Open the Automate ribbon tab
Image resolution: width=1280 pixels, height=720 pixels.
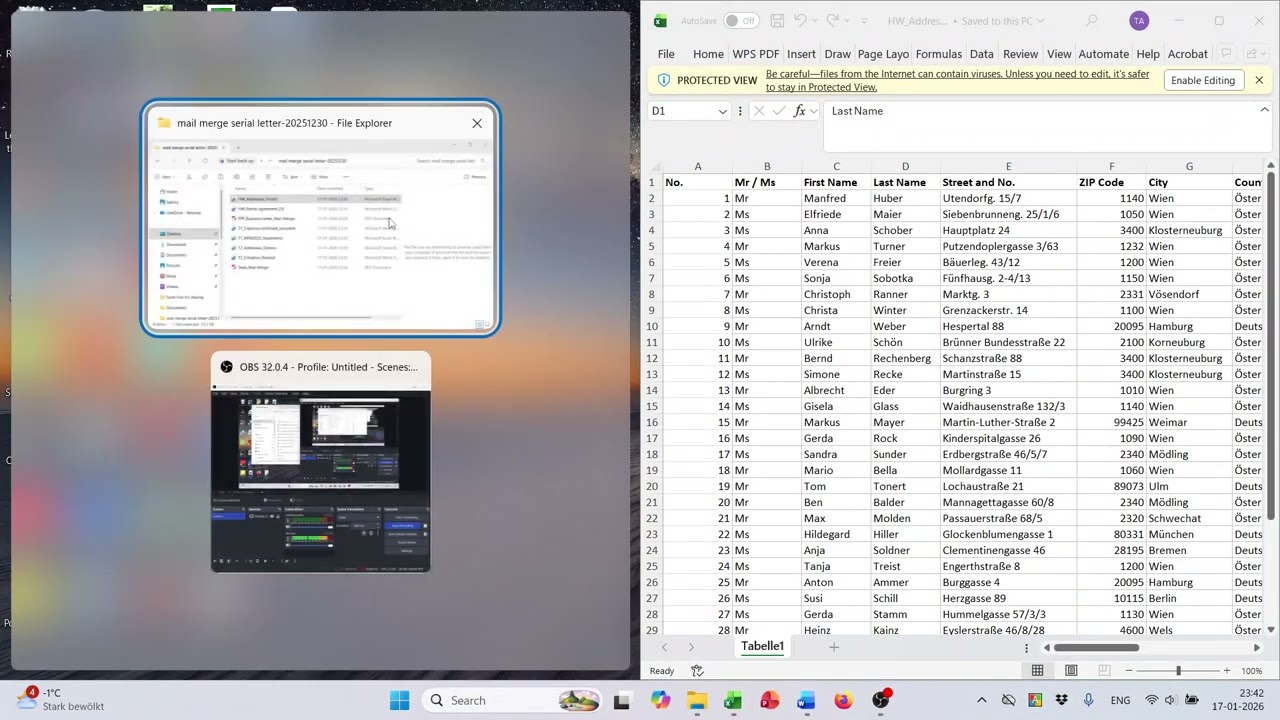[x=1104, y=54]
